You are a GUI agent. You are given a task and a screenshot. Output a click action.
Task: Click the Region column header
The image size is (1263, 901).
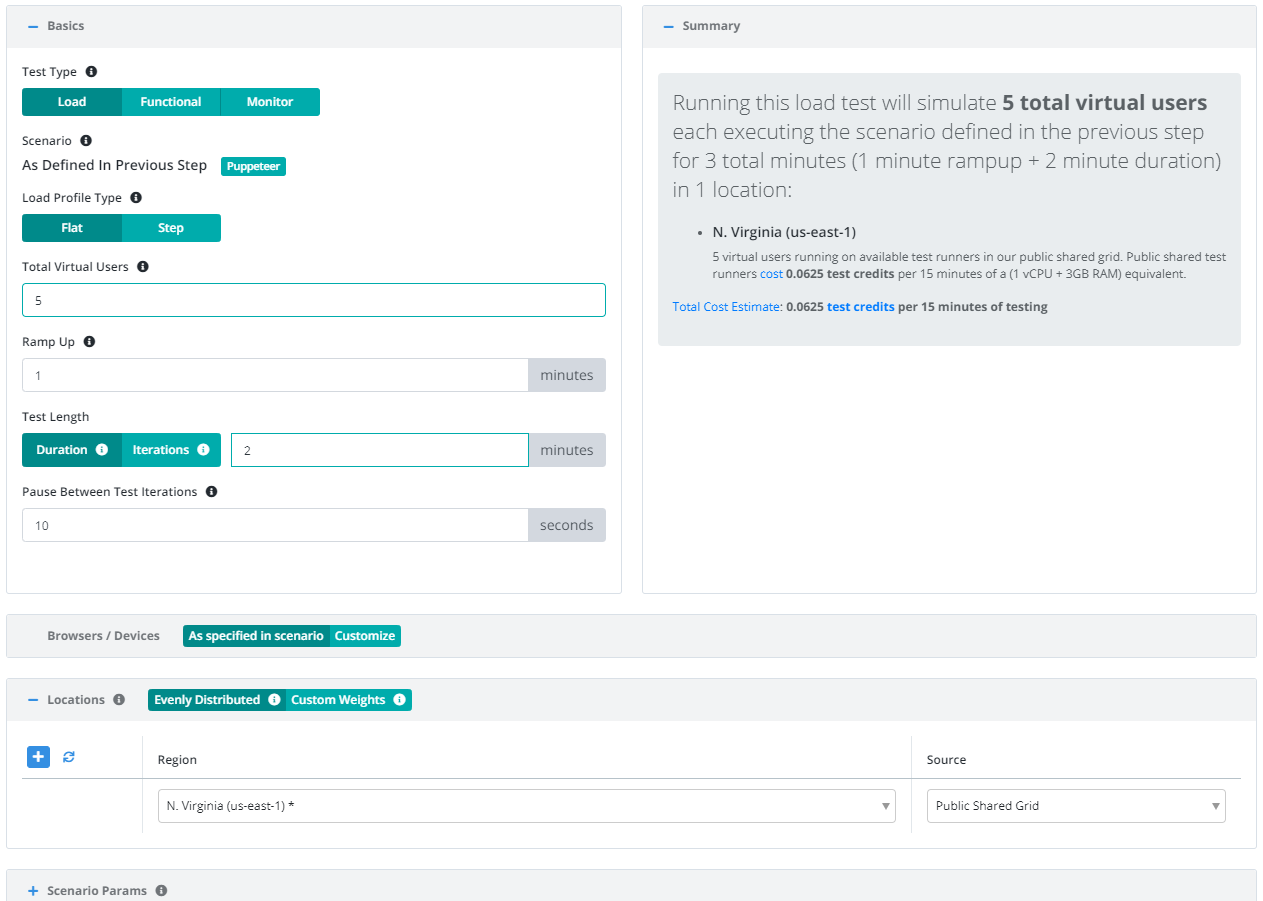click(177, 760)
